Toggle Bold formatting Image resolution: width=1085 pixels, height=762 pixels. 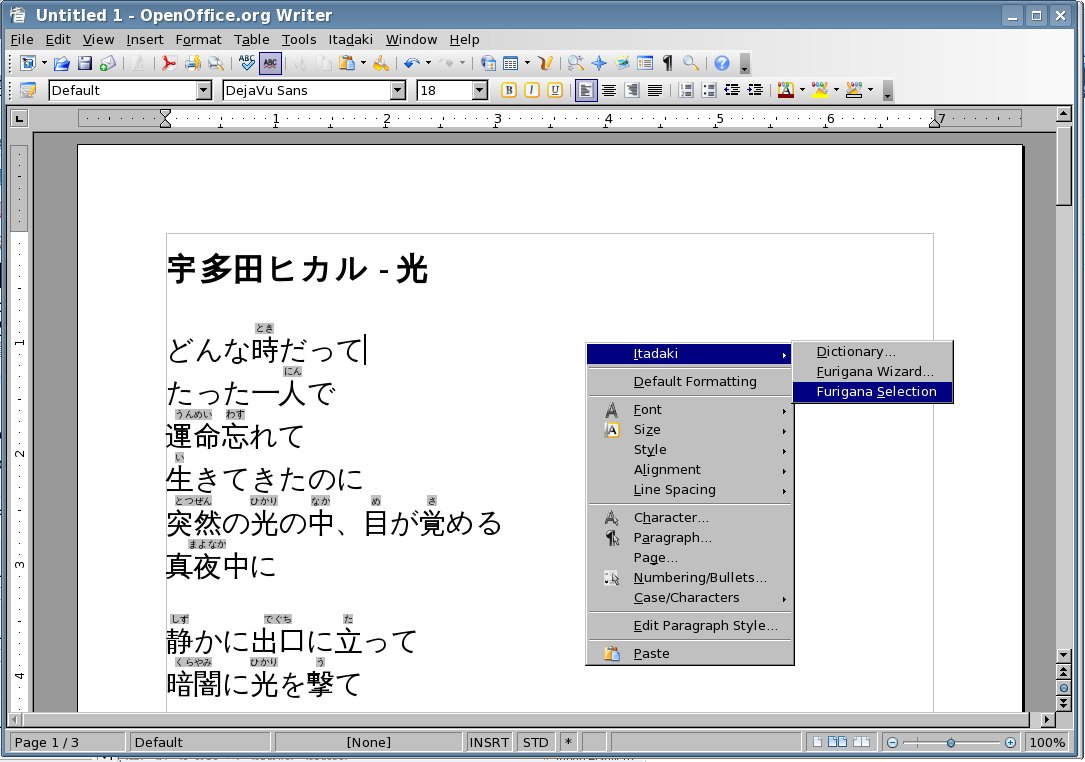coord(509,90)
